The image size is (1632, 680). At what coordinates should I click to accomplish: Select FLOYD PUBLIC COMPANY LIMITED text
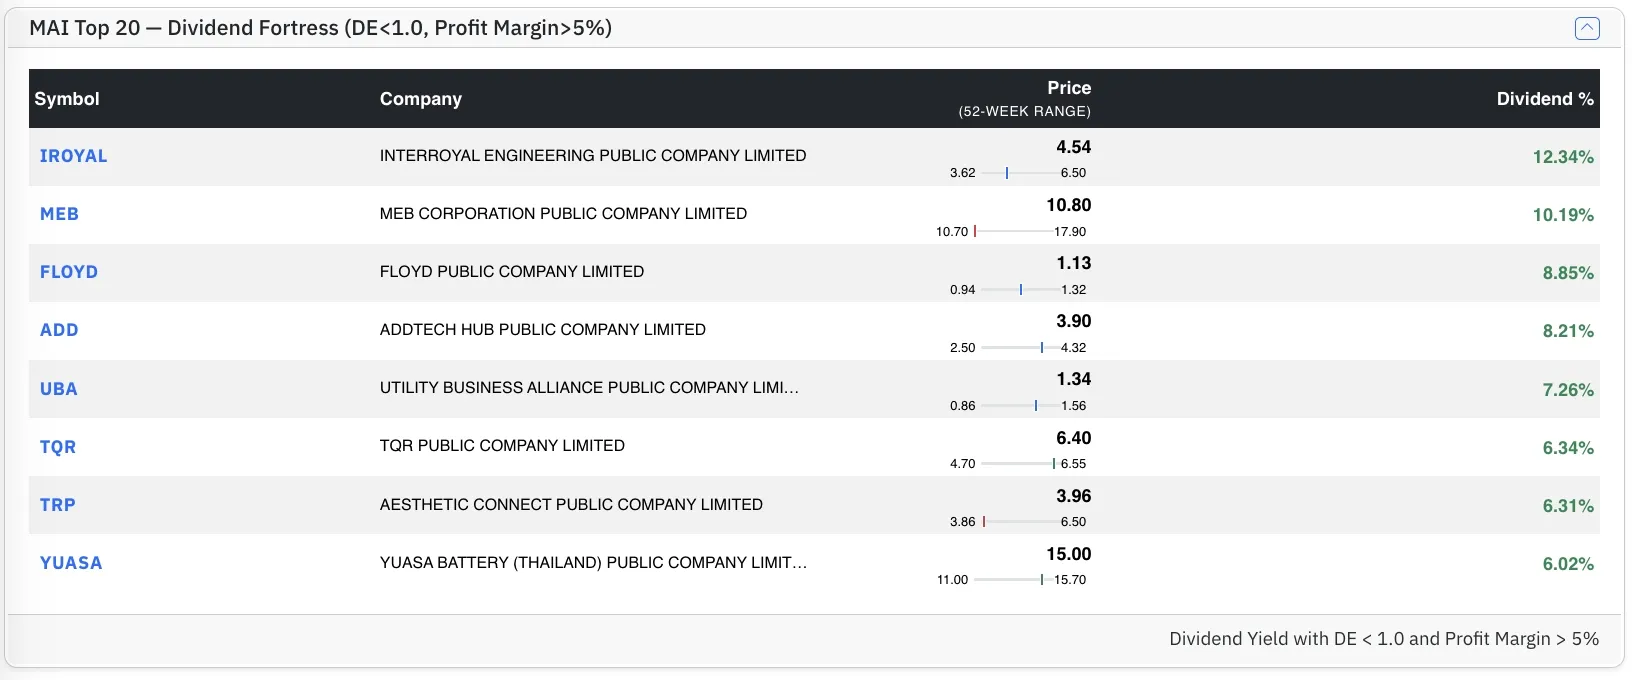pos(512,272)
